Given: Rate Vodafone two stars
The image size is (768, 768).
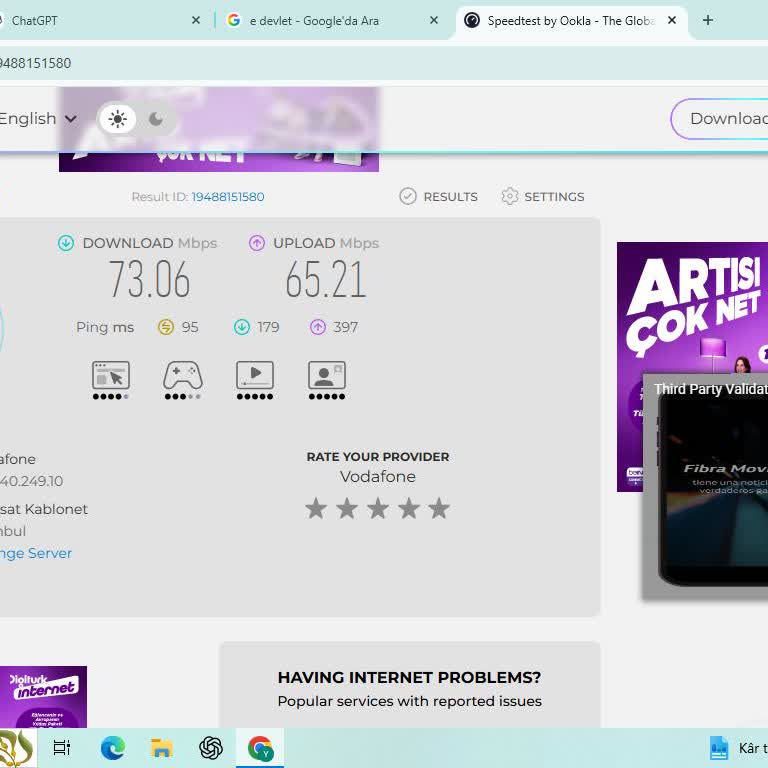Looking at the screenshot, I should [x=347, y=508].
